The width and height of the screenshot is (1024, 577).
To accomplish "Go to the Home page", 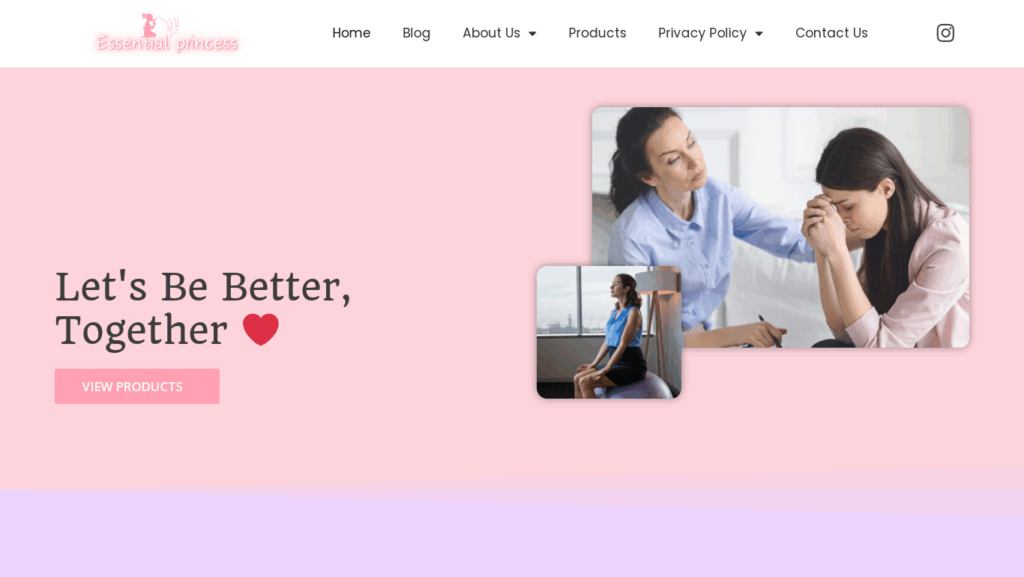I will [x=351, y=33].
